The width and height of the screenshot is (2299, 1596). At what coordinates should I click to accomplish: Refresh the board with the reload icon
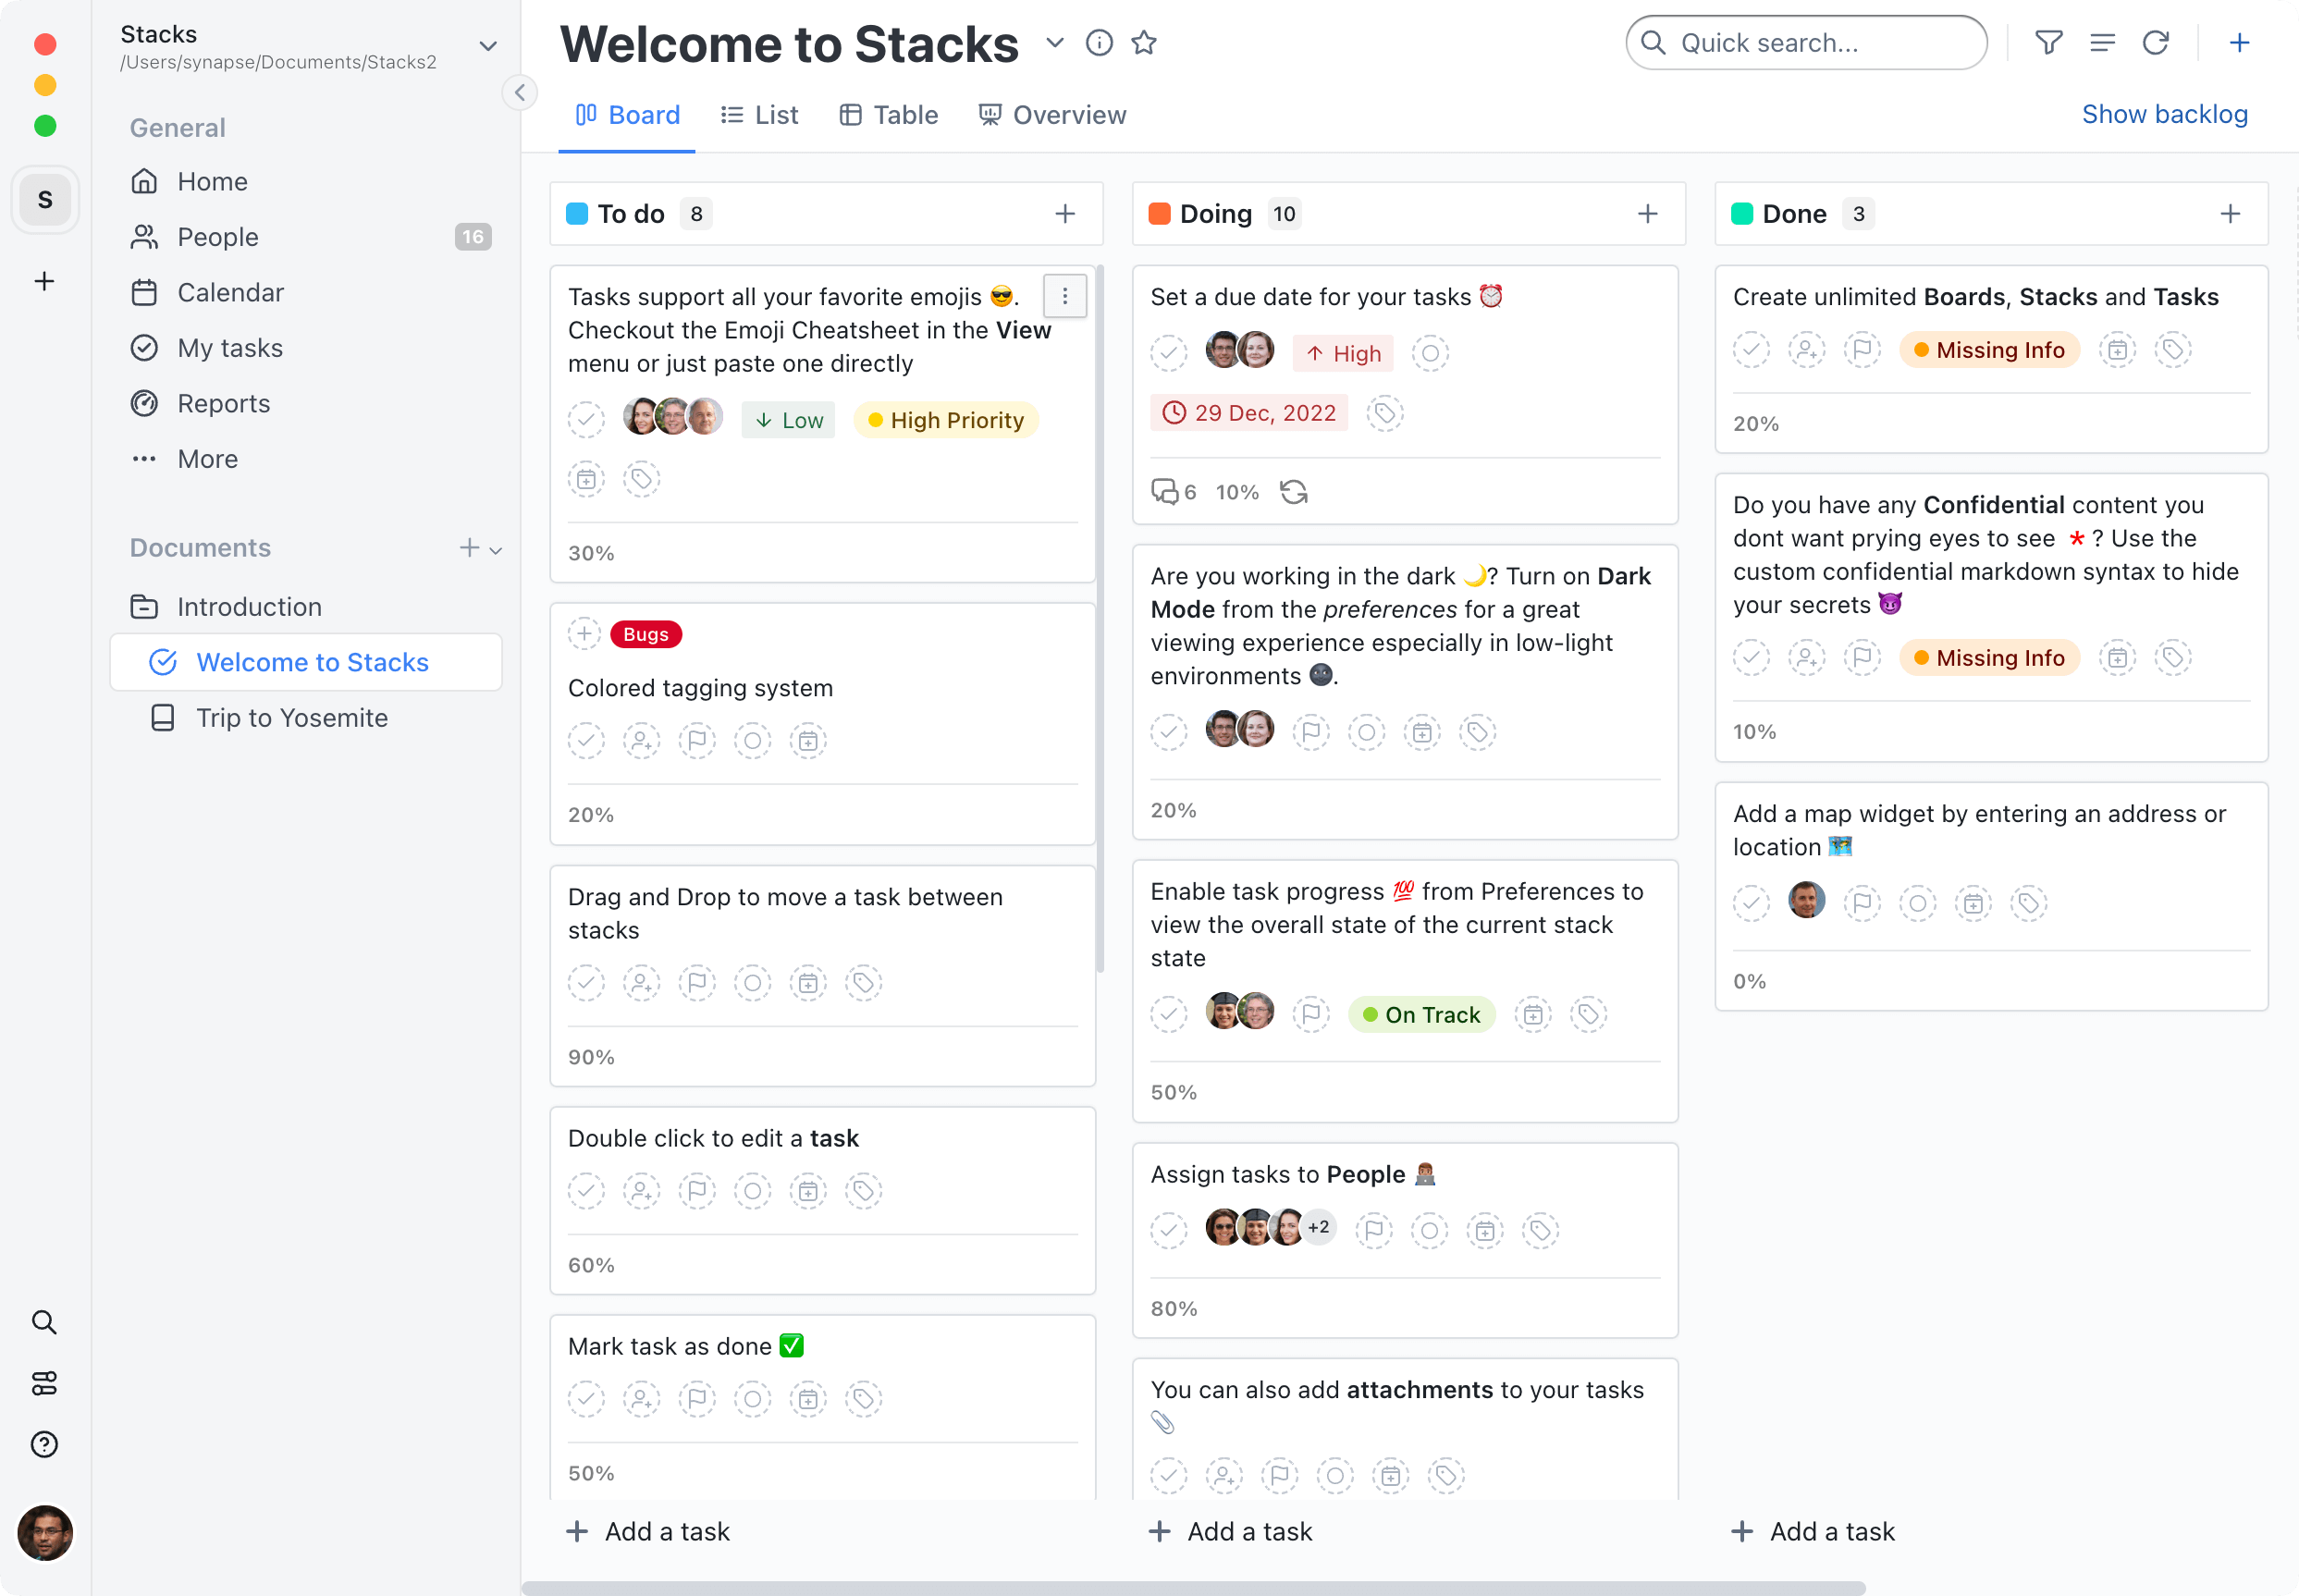click(2156, 42)
